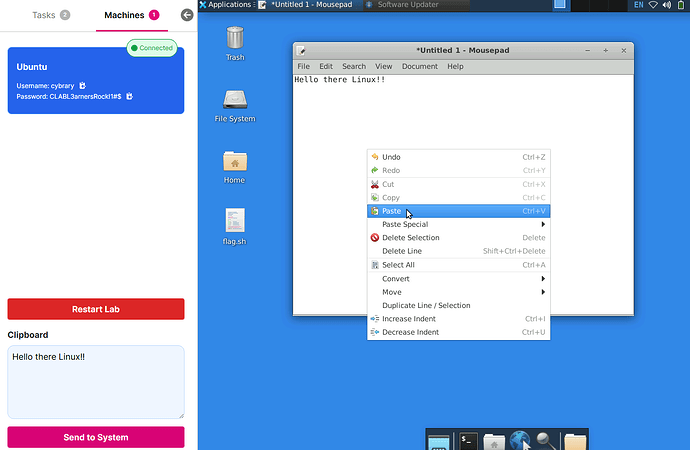
Task: Open the File System desktop icon
Action: tap(234, 102)
